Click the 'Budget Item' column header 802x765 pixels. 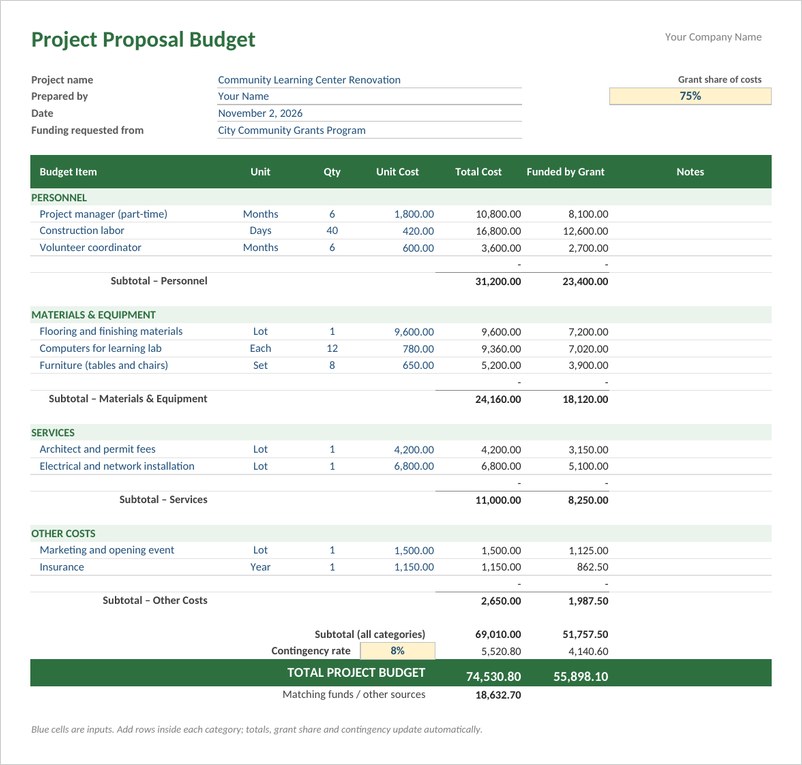[68, 172]
